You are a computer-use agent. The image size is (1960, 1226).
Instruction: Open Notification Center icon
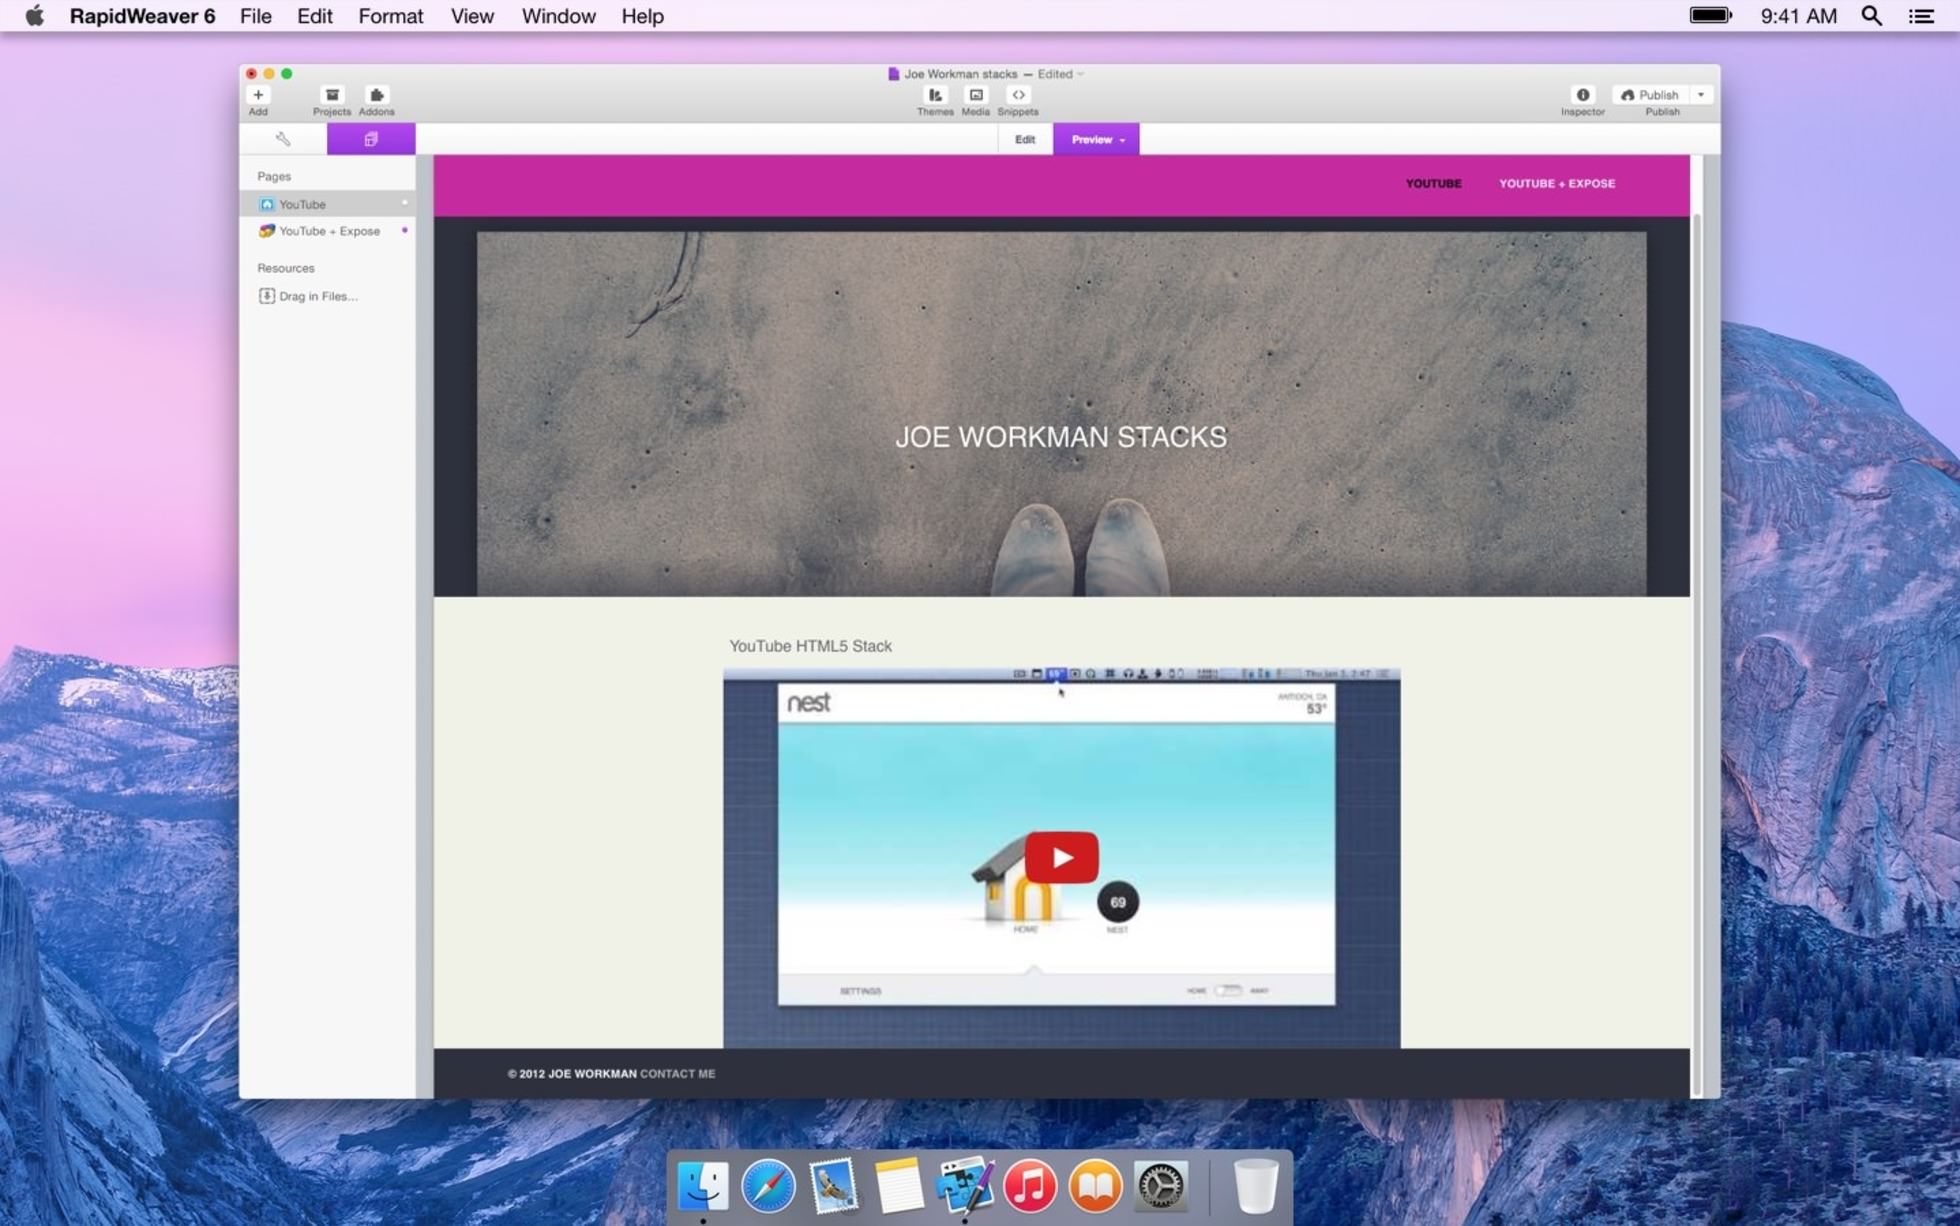click(x=1921, y=16)
